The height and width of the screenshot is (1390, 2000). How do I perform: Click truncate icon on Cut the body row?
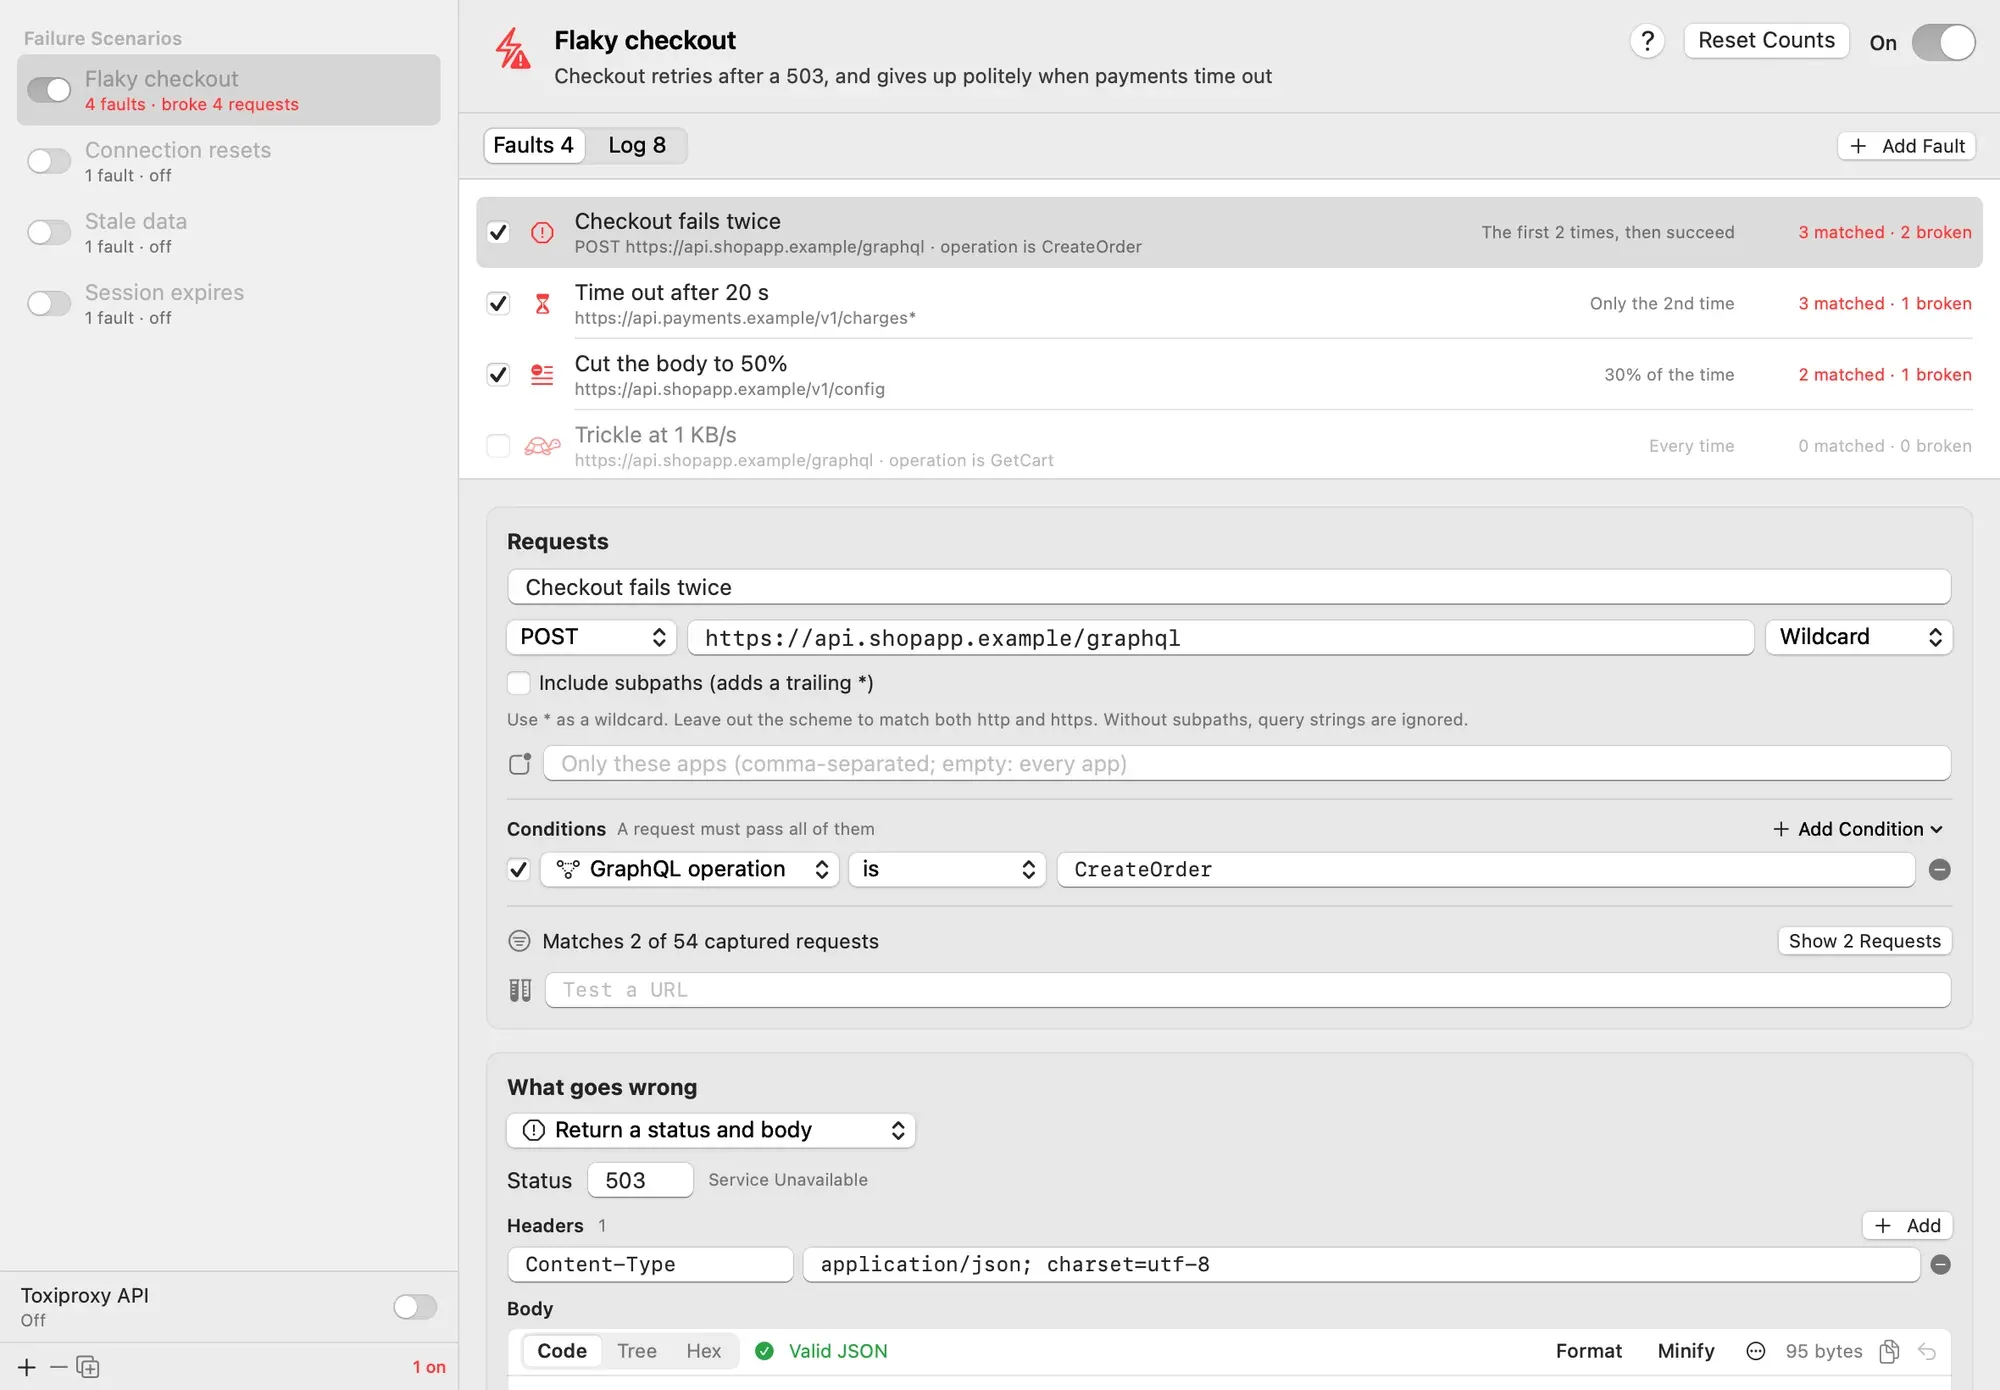coord(542,375)
